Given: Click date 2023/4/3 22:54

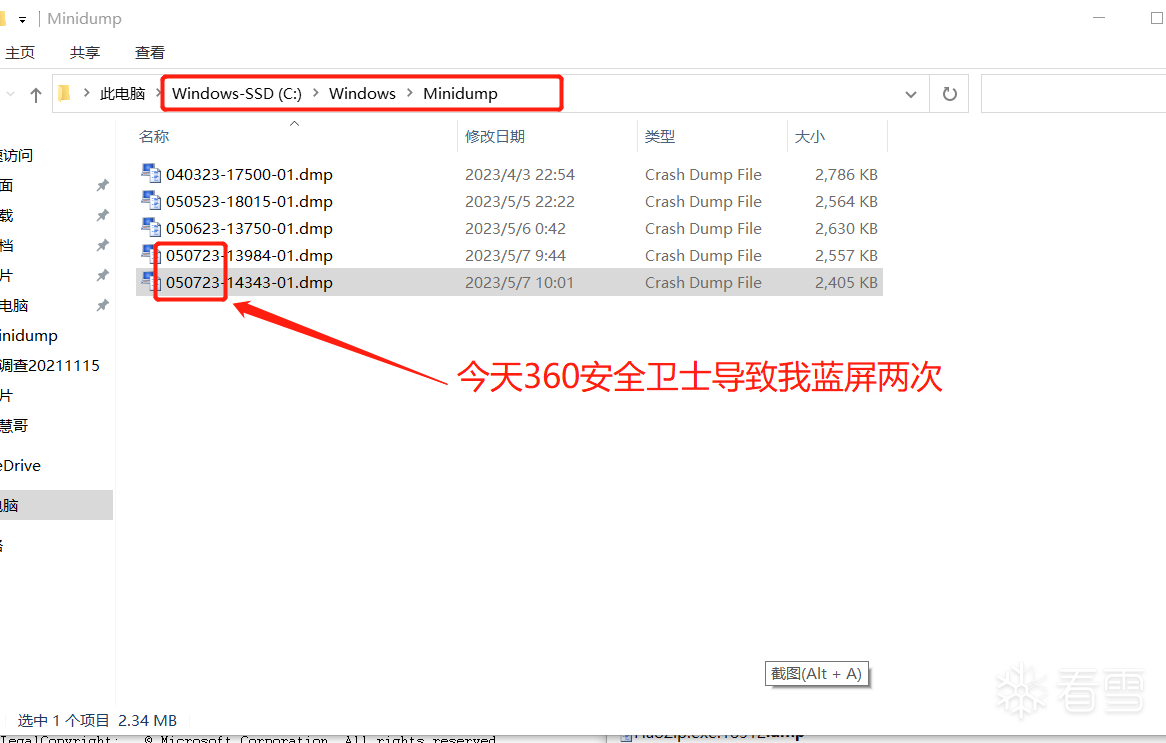Looking at the screenshot, I should click(x=520, y=175).
